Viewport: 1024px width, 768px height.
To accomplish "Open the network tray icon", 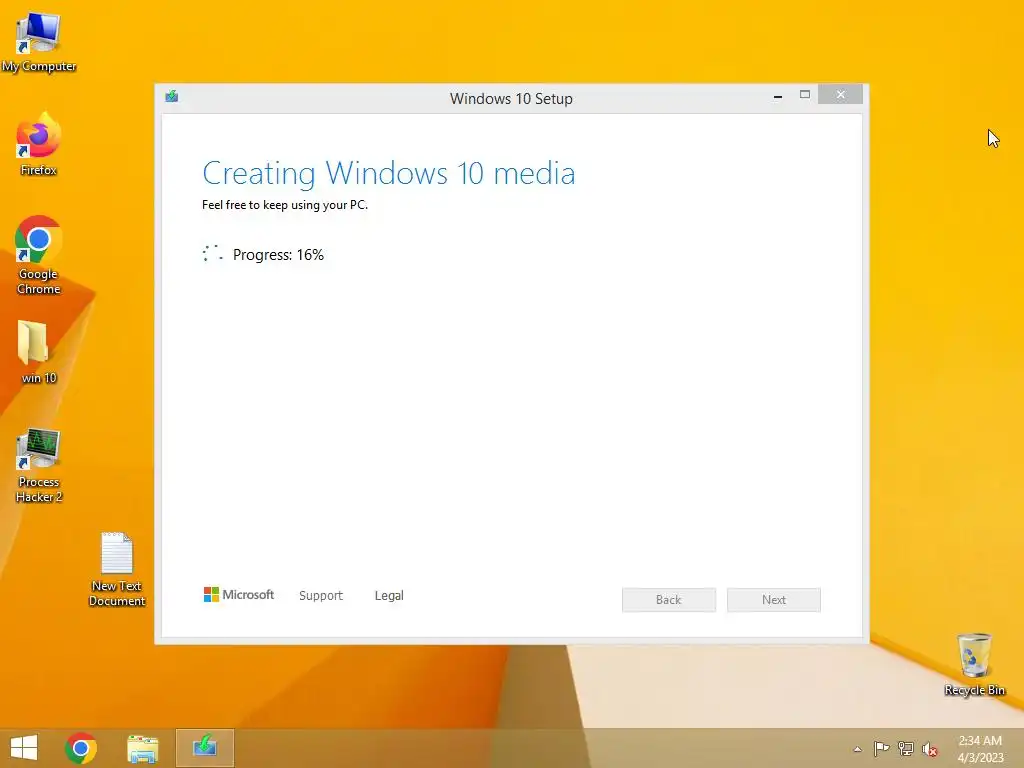I will click(x=906, y=748).
